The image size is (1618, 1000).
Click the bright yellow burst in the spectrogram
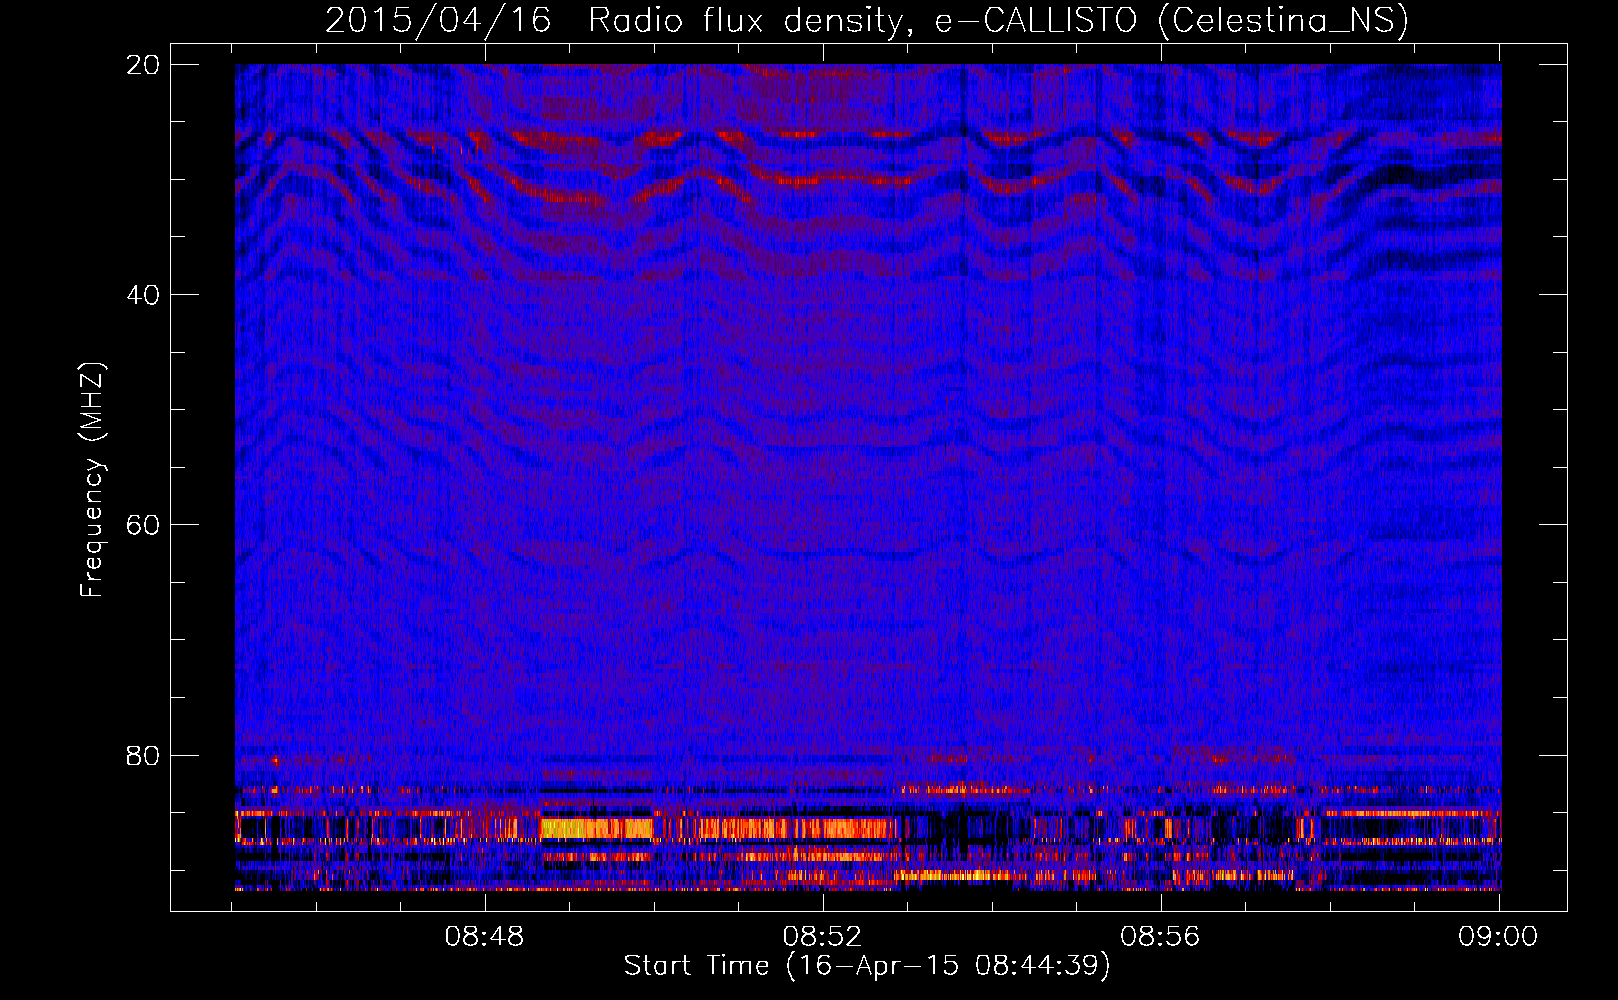[596, 828]
